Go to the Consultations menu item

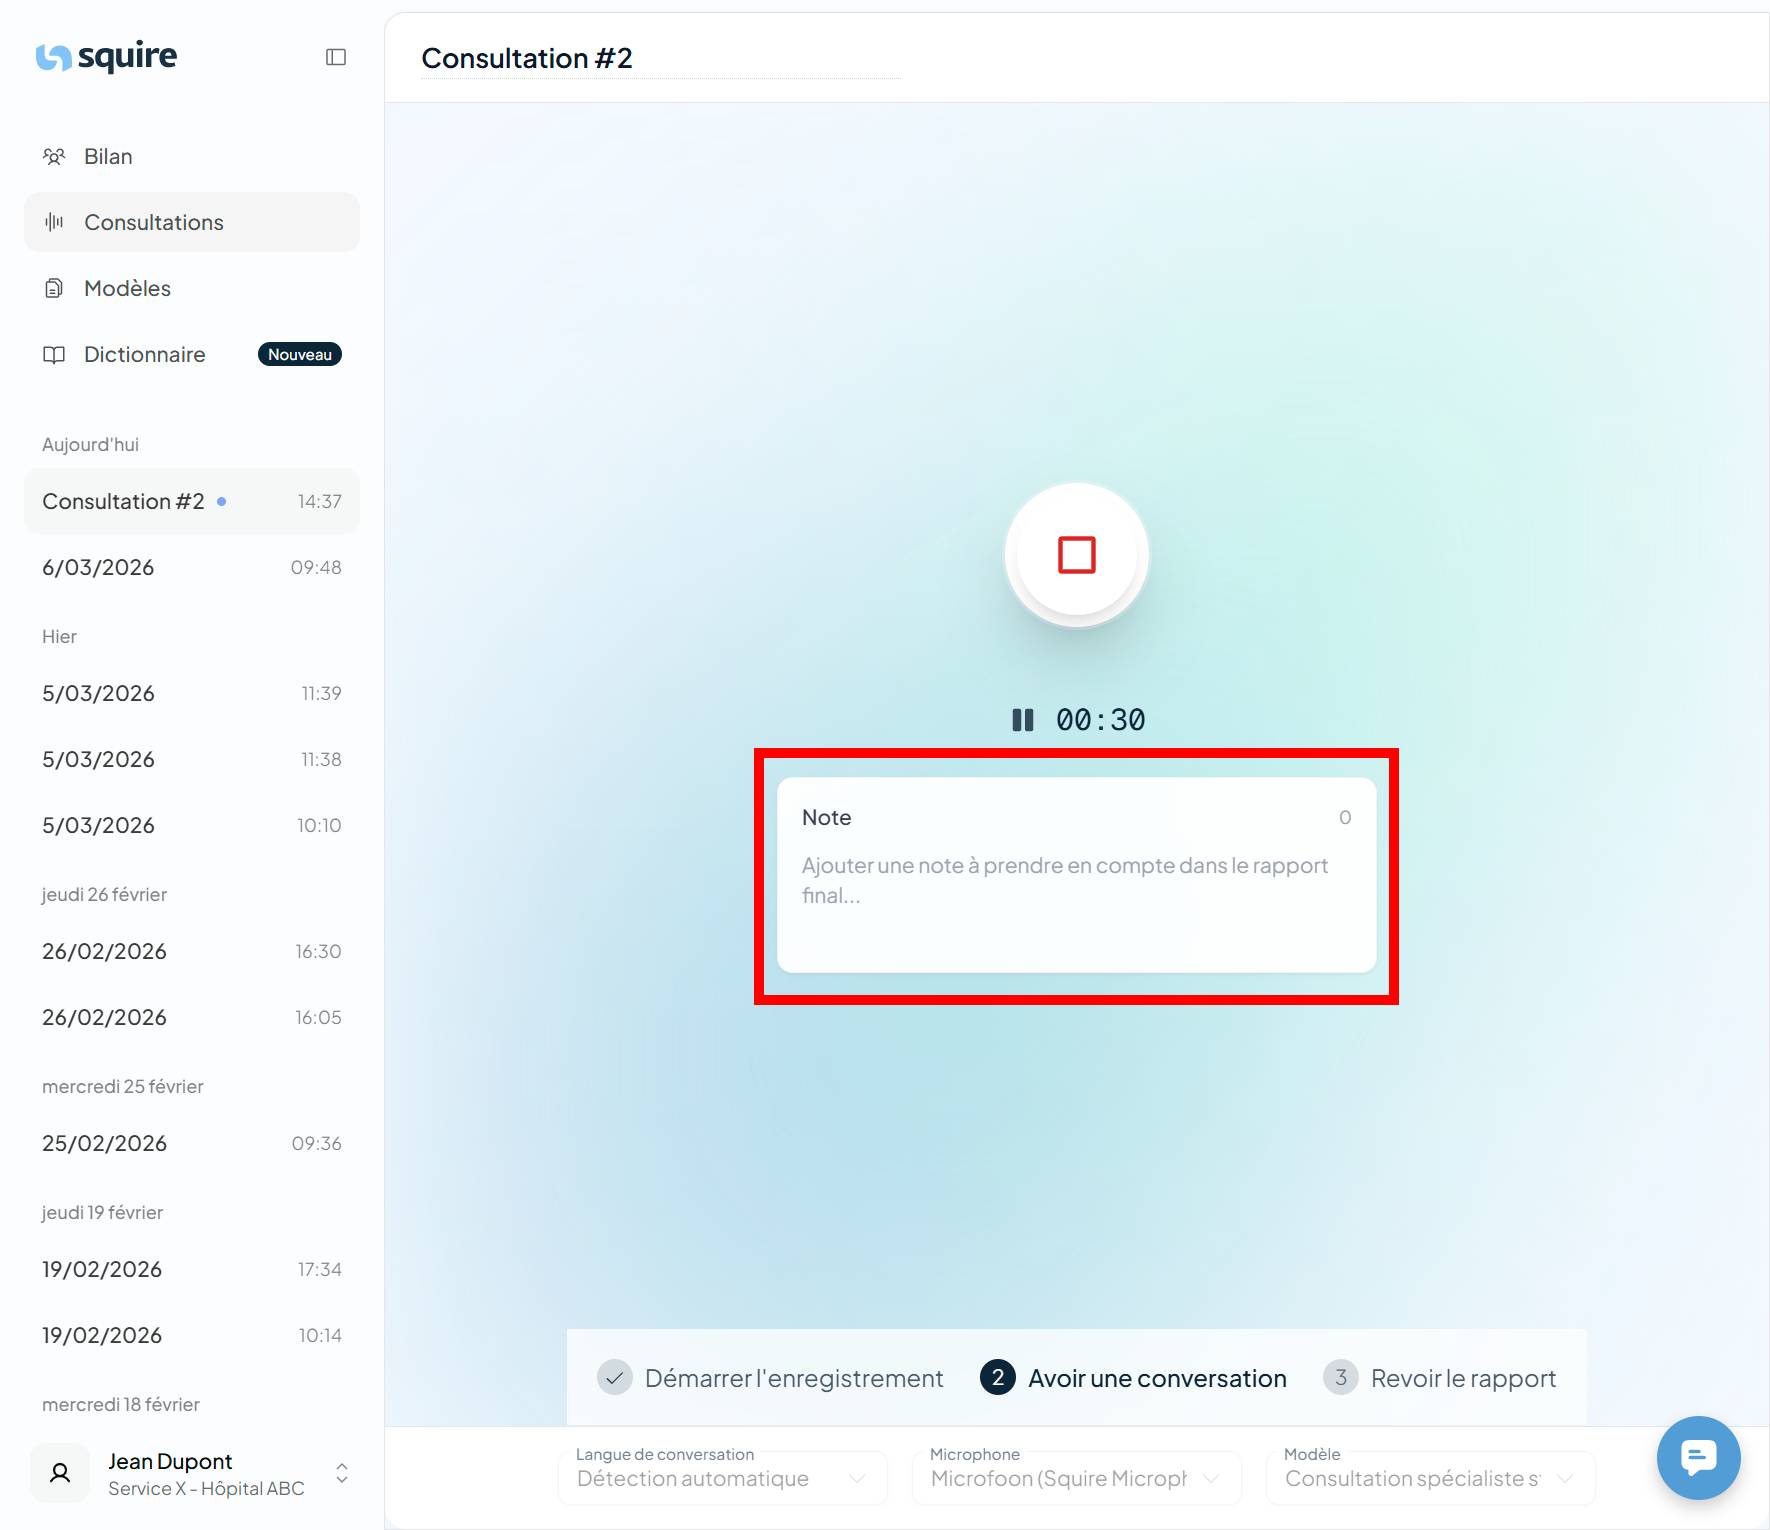coord(154,223)
